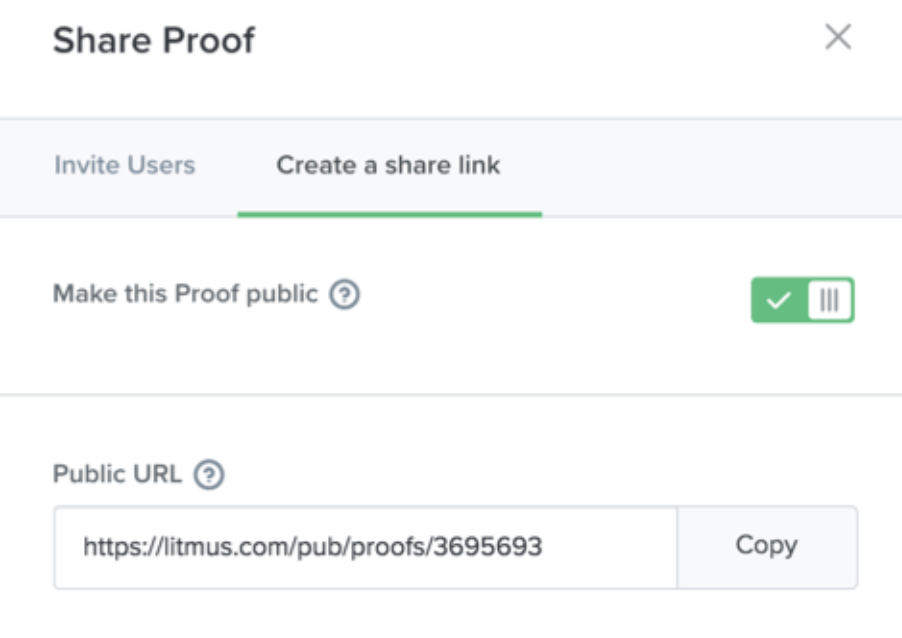The width and height of the screenshot is (902, 638).
Task: Open help icon beside Make this Proof public
Action: pos(345,294)
